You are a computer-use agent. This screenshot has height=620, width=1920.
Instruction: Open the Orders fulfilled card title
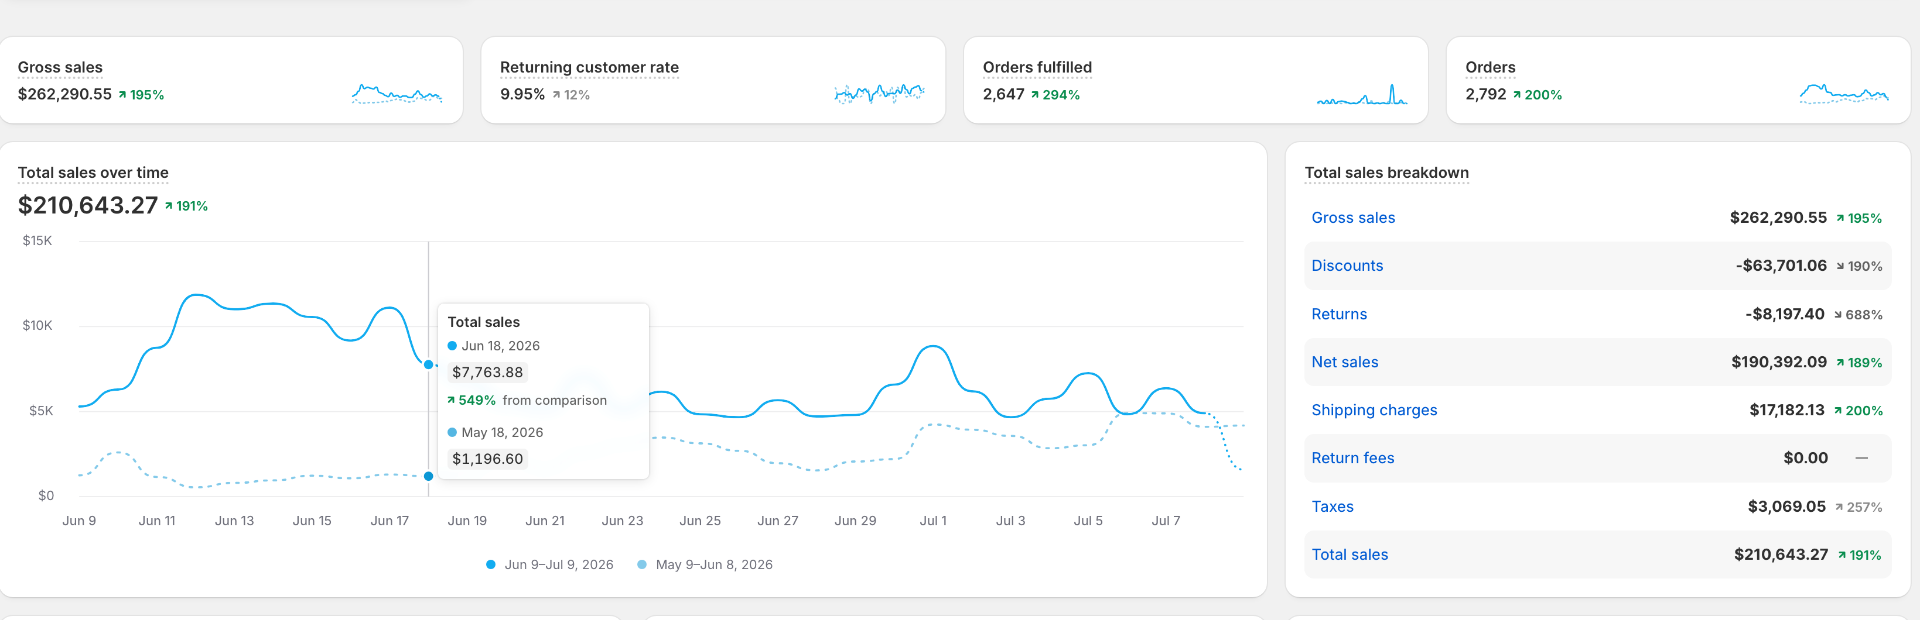[1037, 67]
